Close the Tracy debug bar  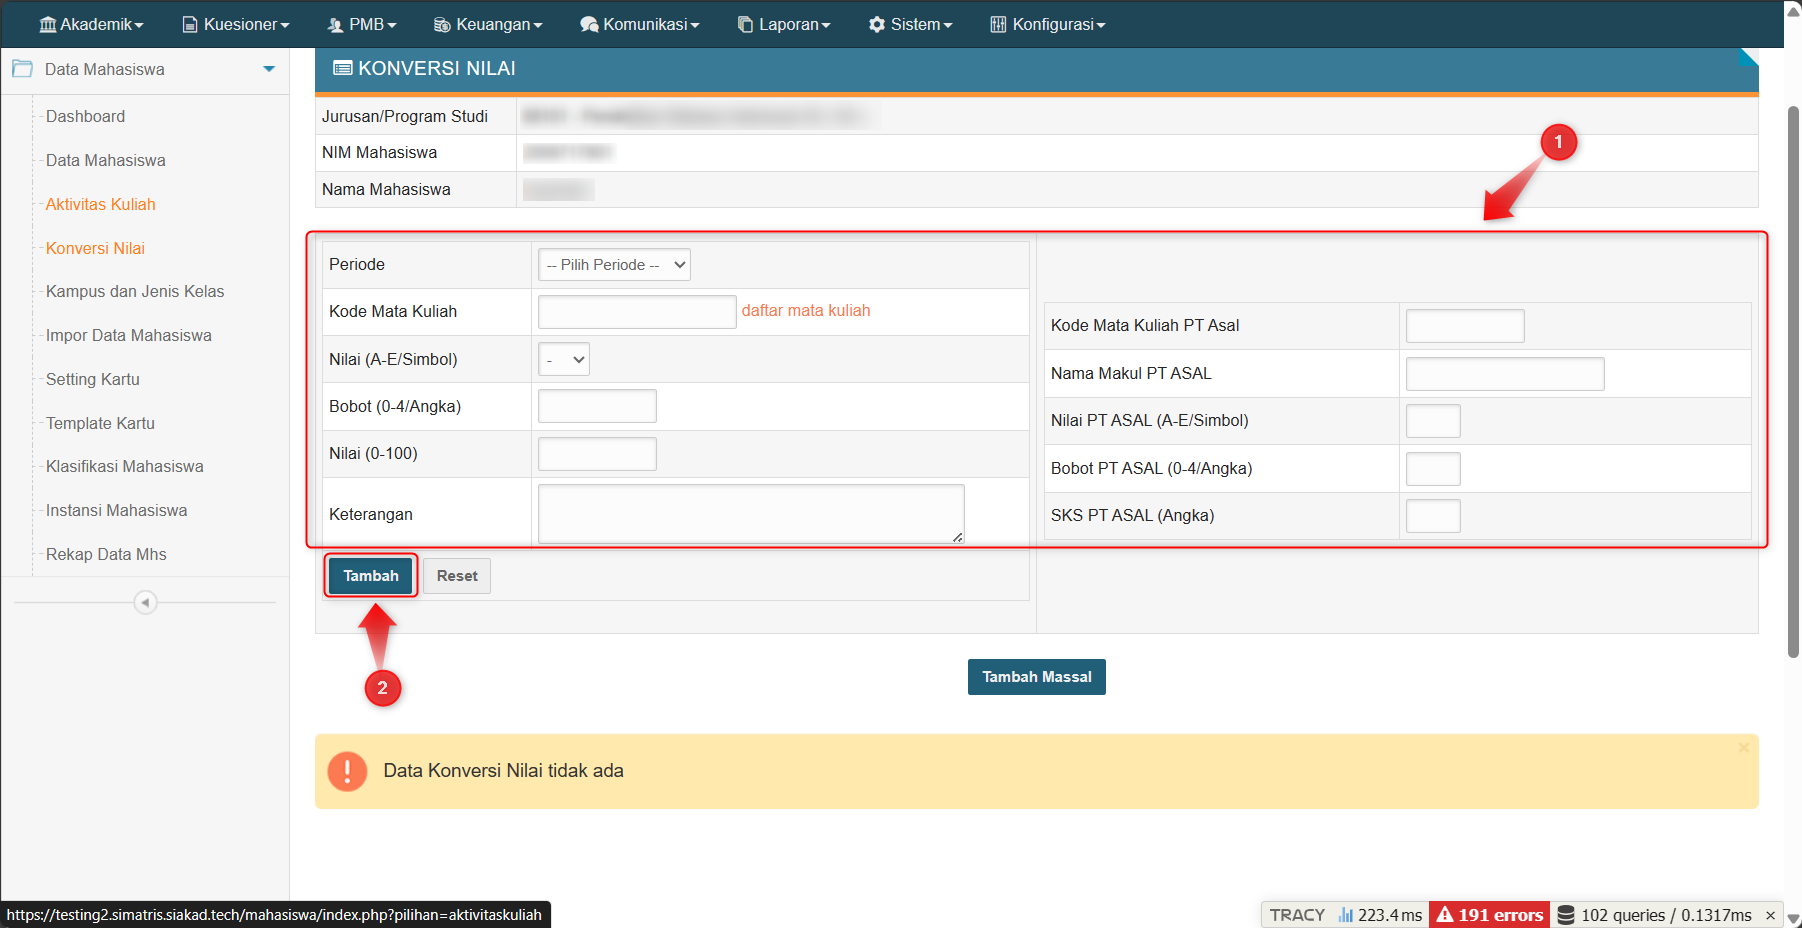[1770, 915]
